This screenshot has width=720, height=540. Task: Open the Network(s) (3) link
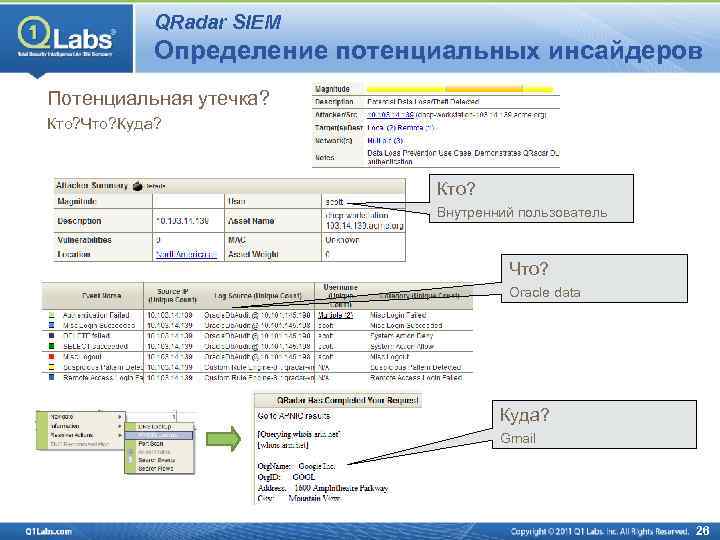tap(385, 141)
